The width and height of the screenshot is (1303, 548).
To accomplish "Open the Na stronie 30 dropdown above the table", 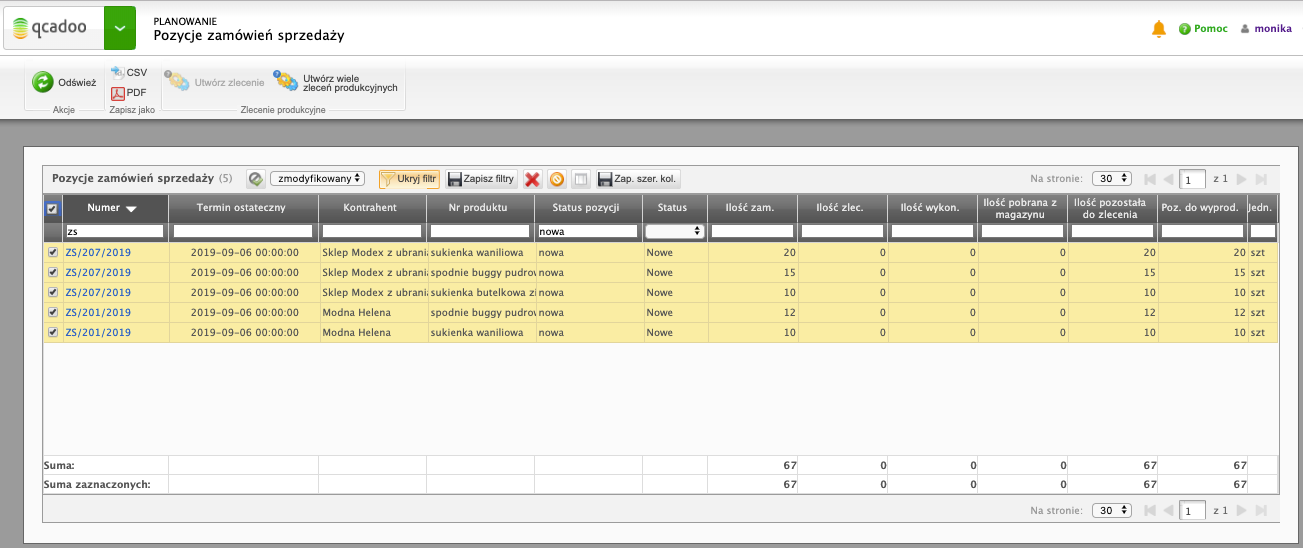I will click(x=1112, y=178).
